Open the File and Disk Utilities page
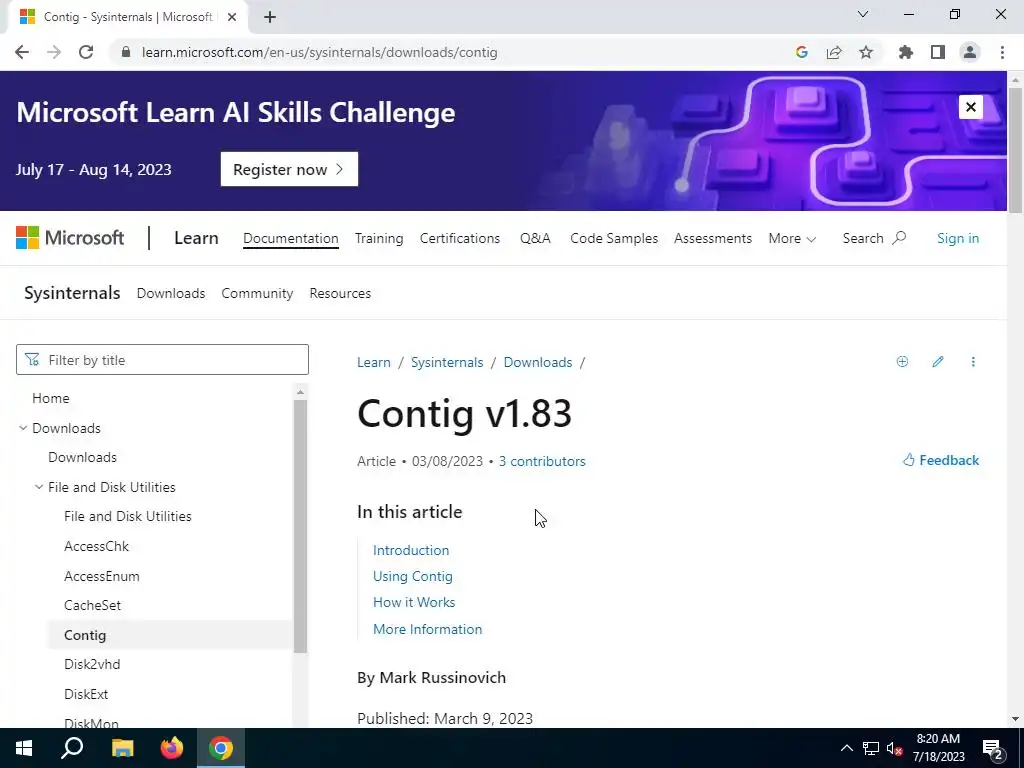1024x768 pixels. point(128,516)
